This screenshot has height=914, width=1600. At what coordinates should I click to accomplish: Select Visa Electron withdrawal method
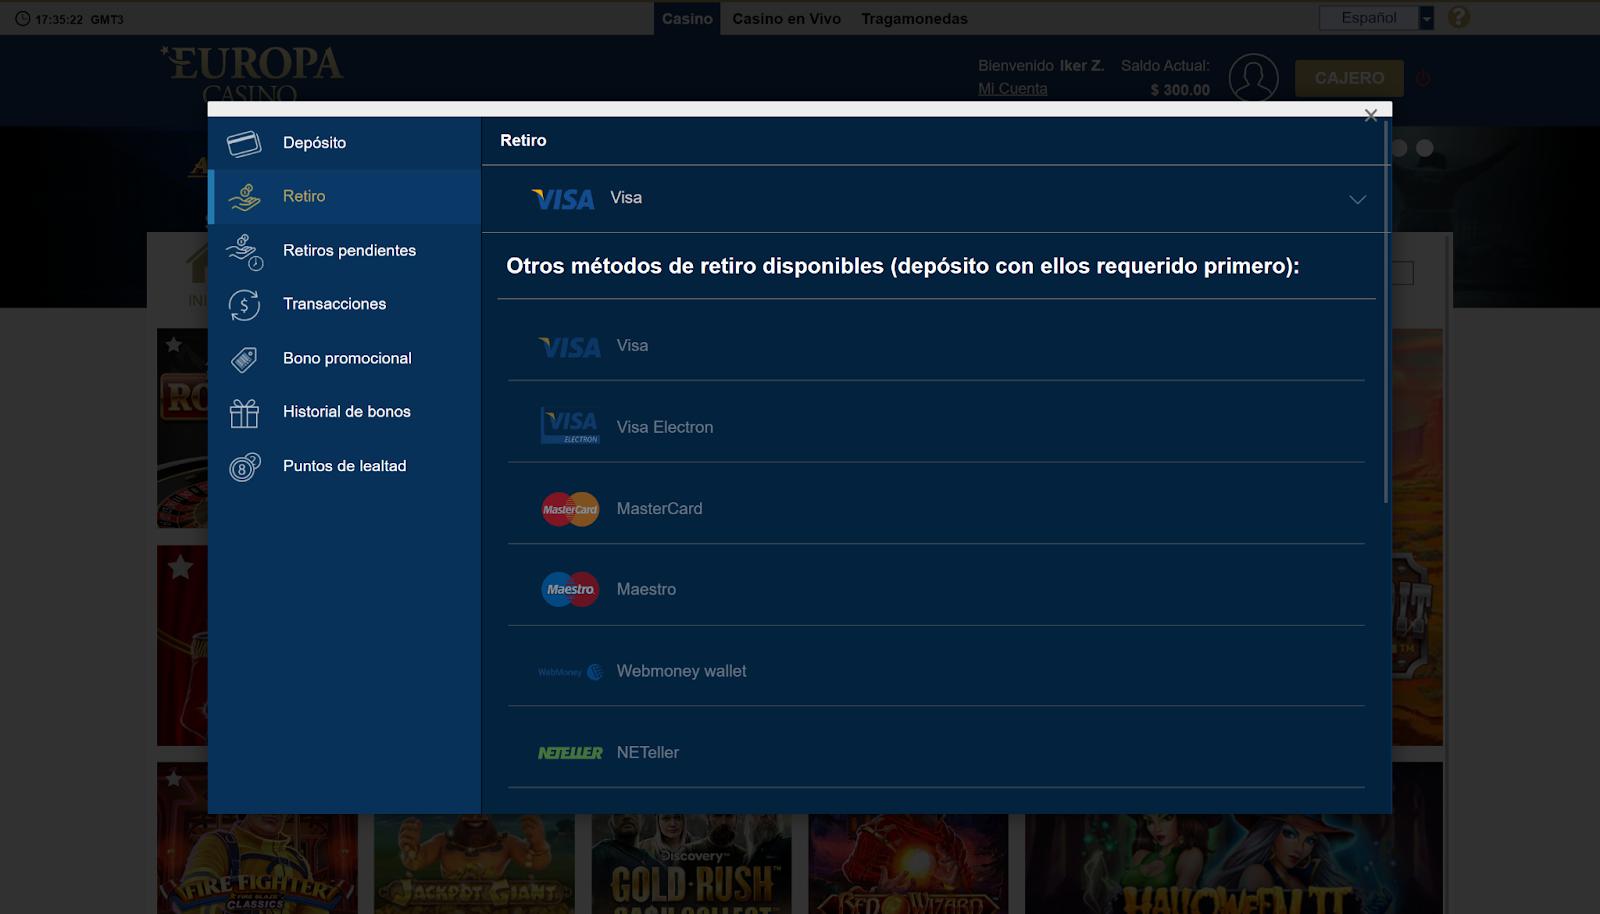936,427
